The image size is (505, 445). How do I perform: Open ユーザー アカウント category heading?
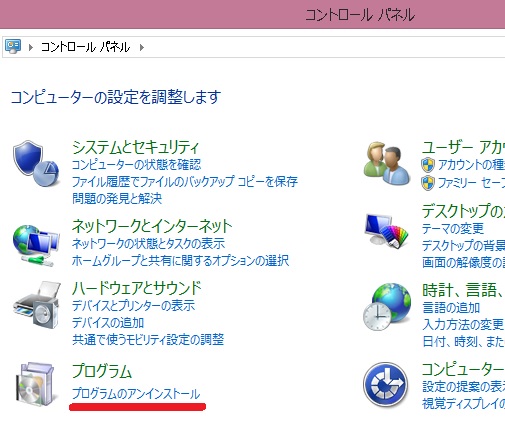(x=463, y=147)
